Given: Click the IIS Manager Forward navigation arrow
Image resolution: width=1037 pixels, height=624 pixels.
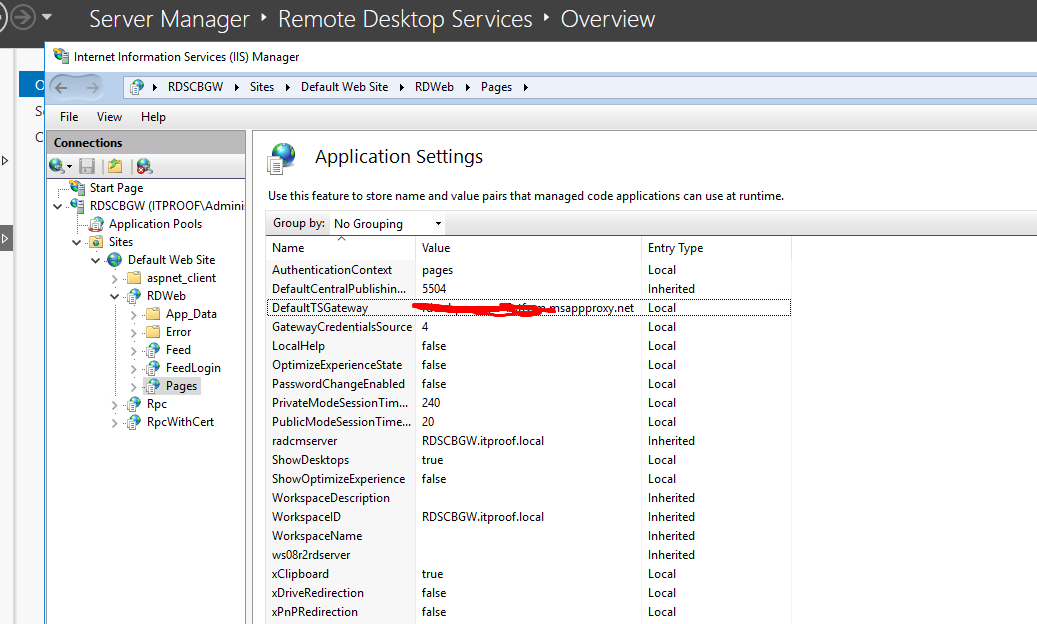Looking at the screenshot, I should (93, 87).
